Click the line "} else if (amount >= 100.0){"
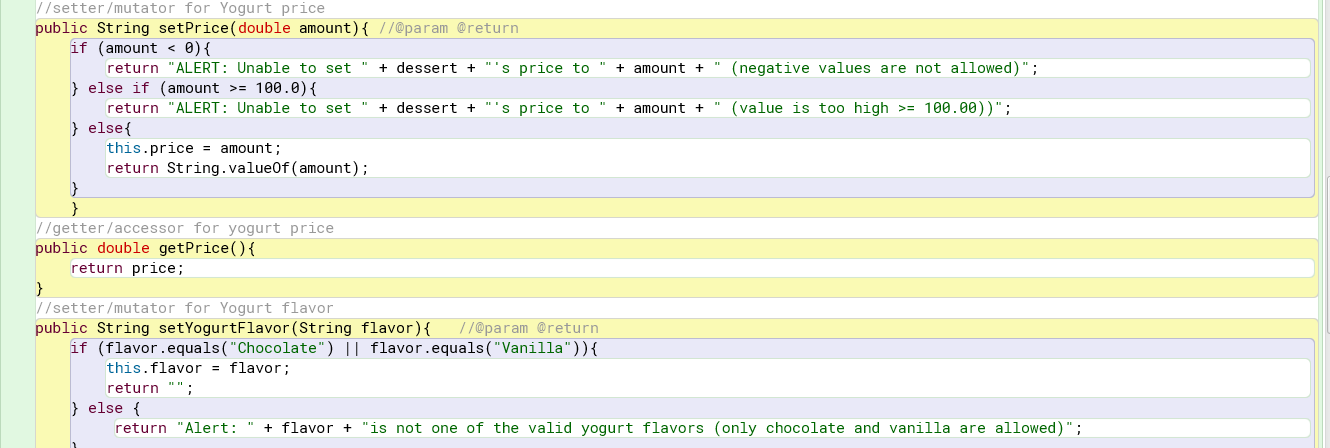Viewport: 1330px width, 448px height. [x=194, y=88]
